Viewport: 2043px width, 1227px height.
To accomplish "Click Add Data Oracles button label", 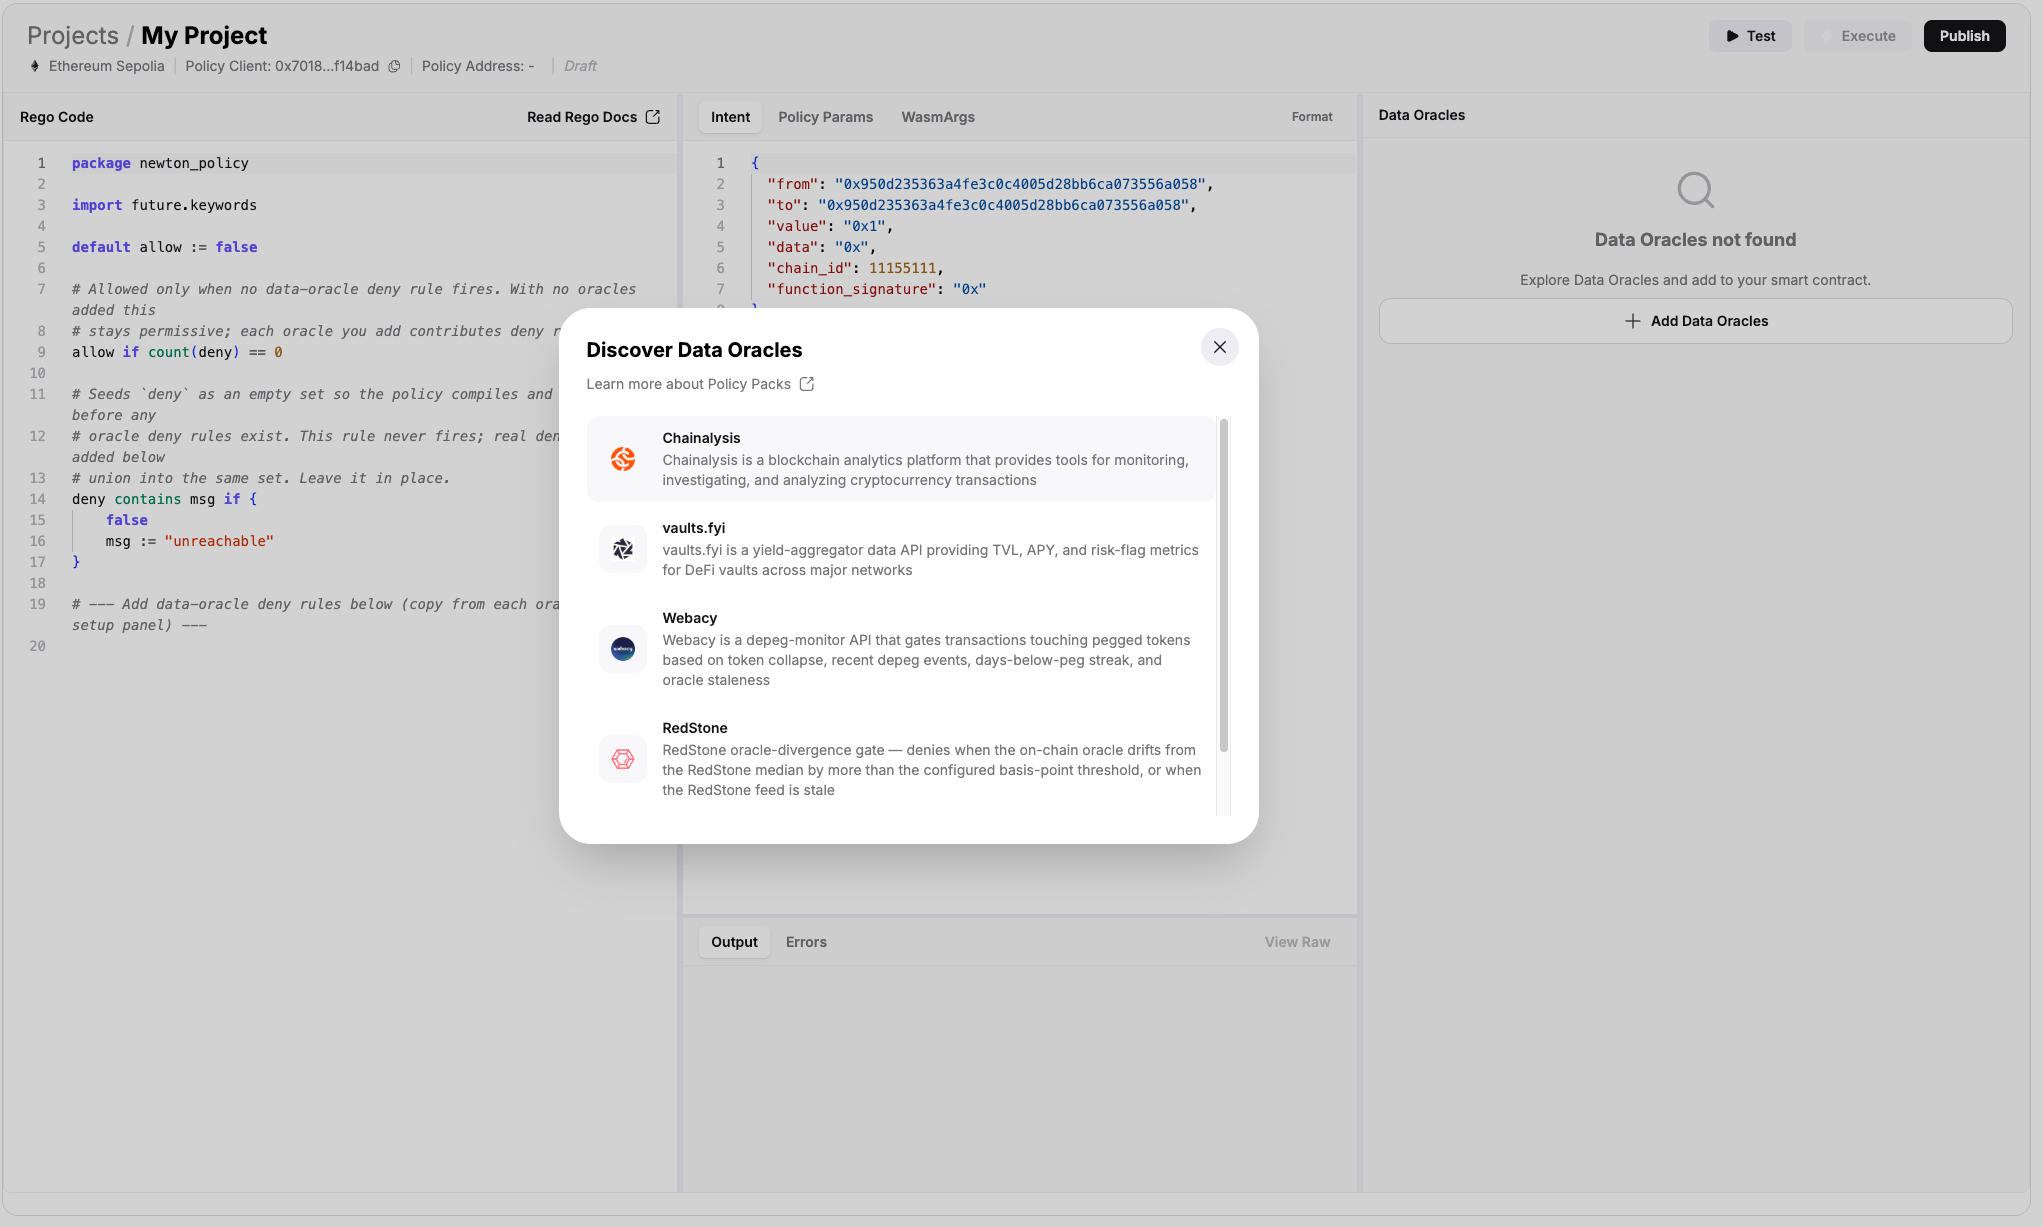I will [x=1709, y=321].
